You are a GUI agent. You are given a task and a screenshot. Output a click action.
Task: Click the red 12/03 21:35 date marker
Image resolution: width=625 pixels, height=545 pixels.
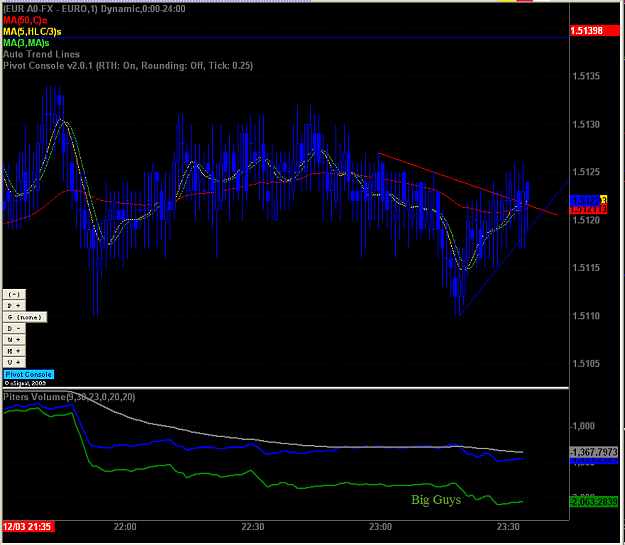coord(28,527)
